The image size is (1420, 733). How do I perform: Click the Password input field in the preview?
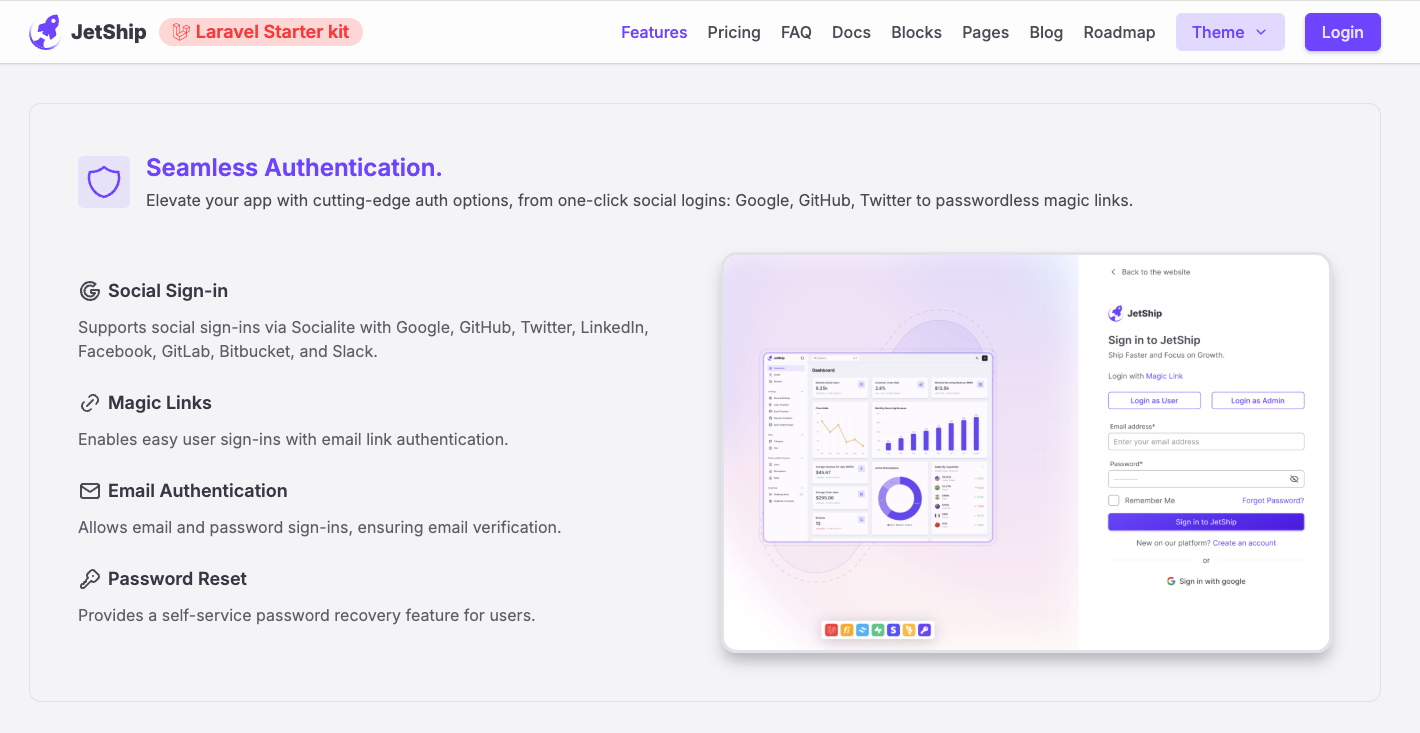click(1206, 479)
